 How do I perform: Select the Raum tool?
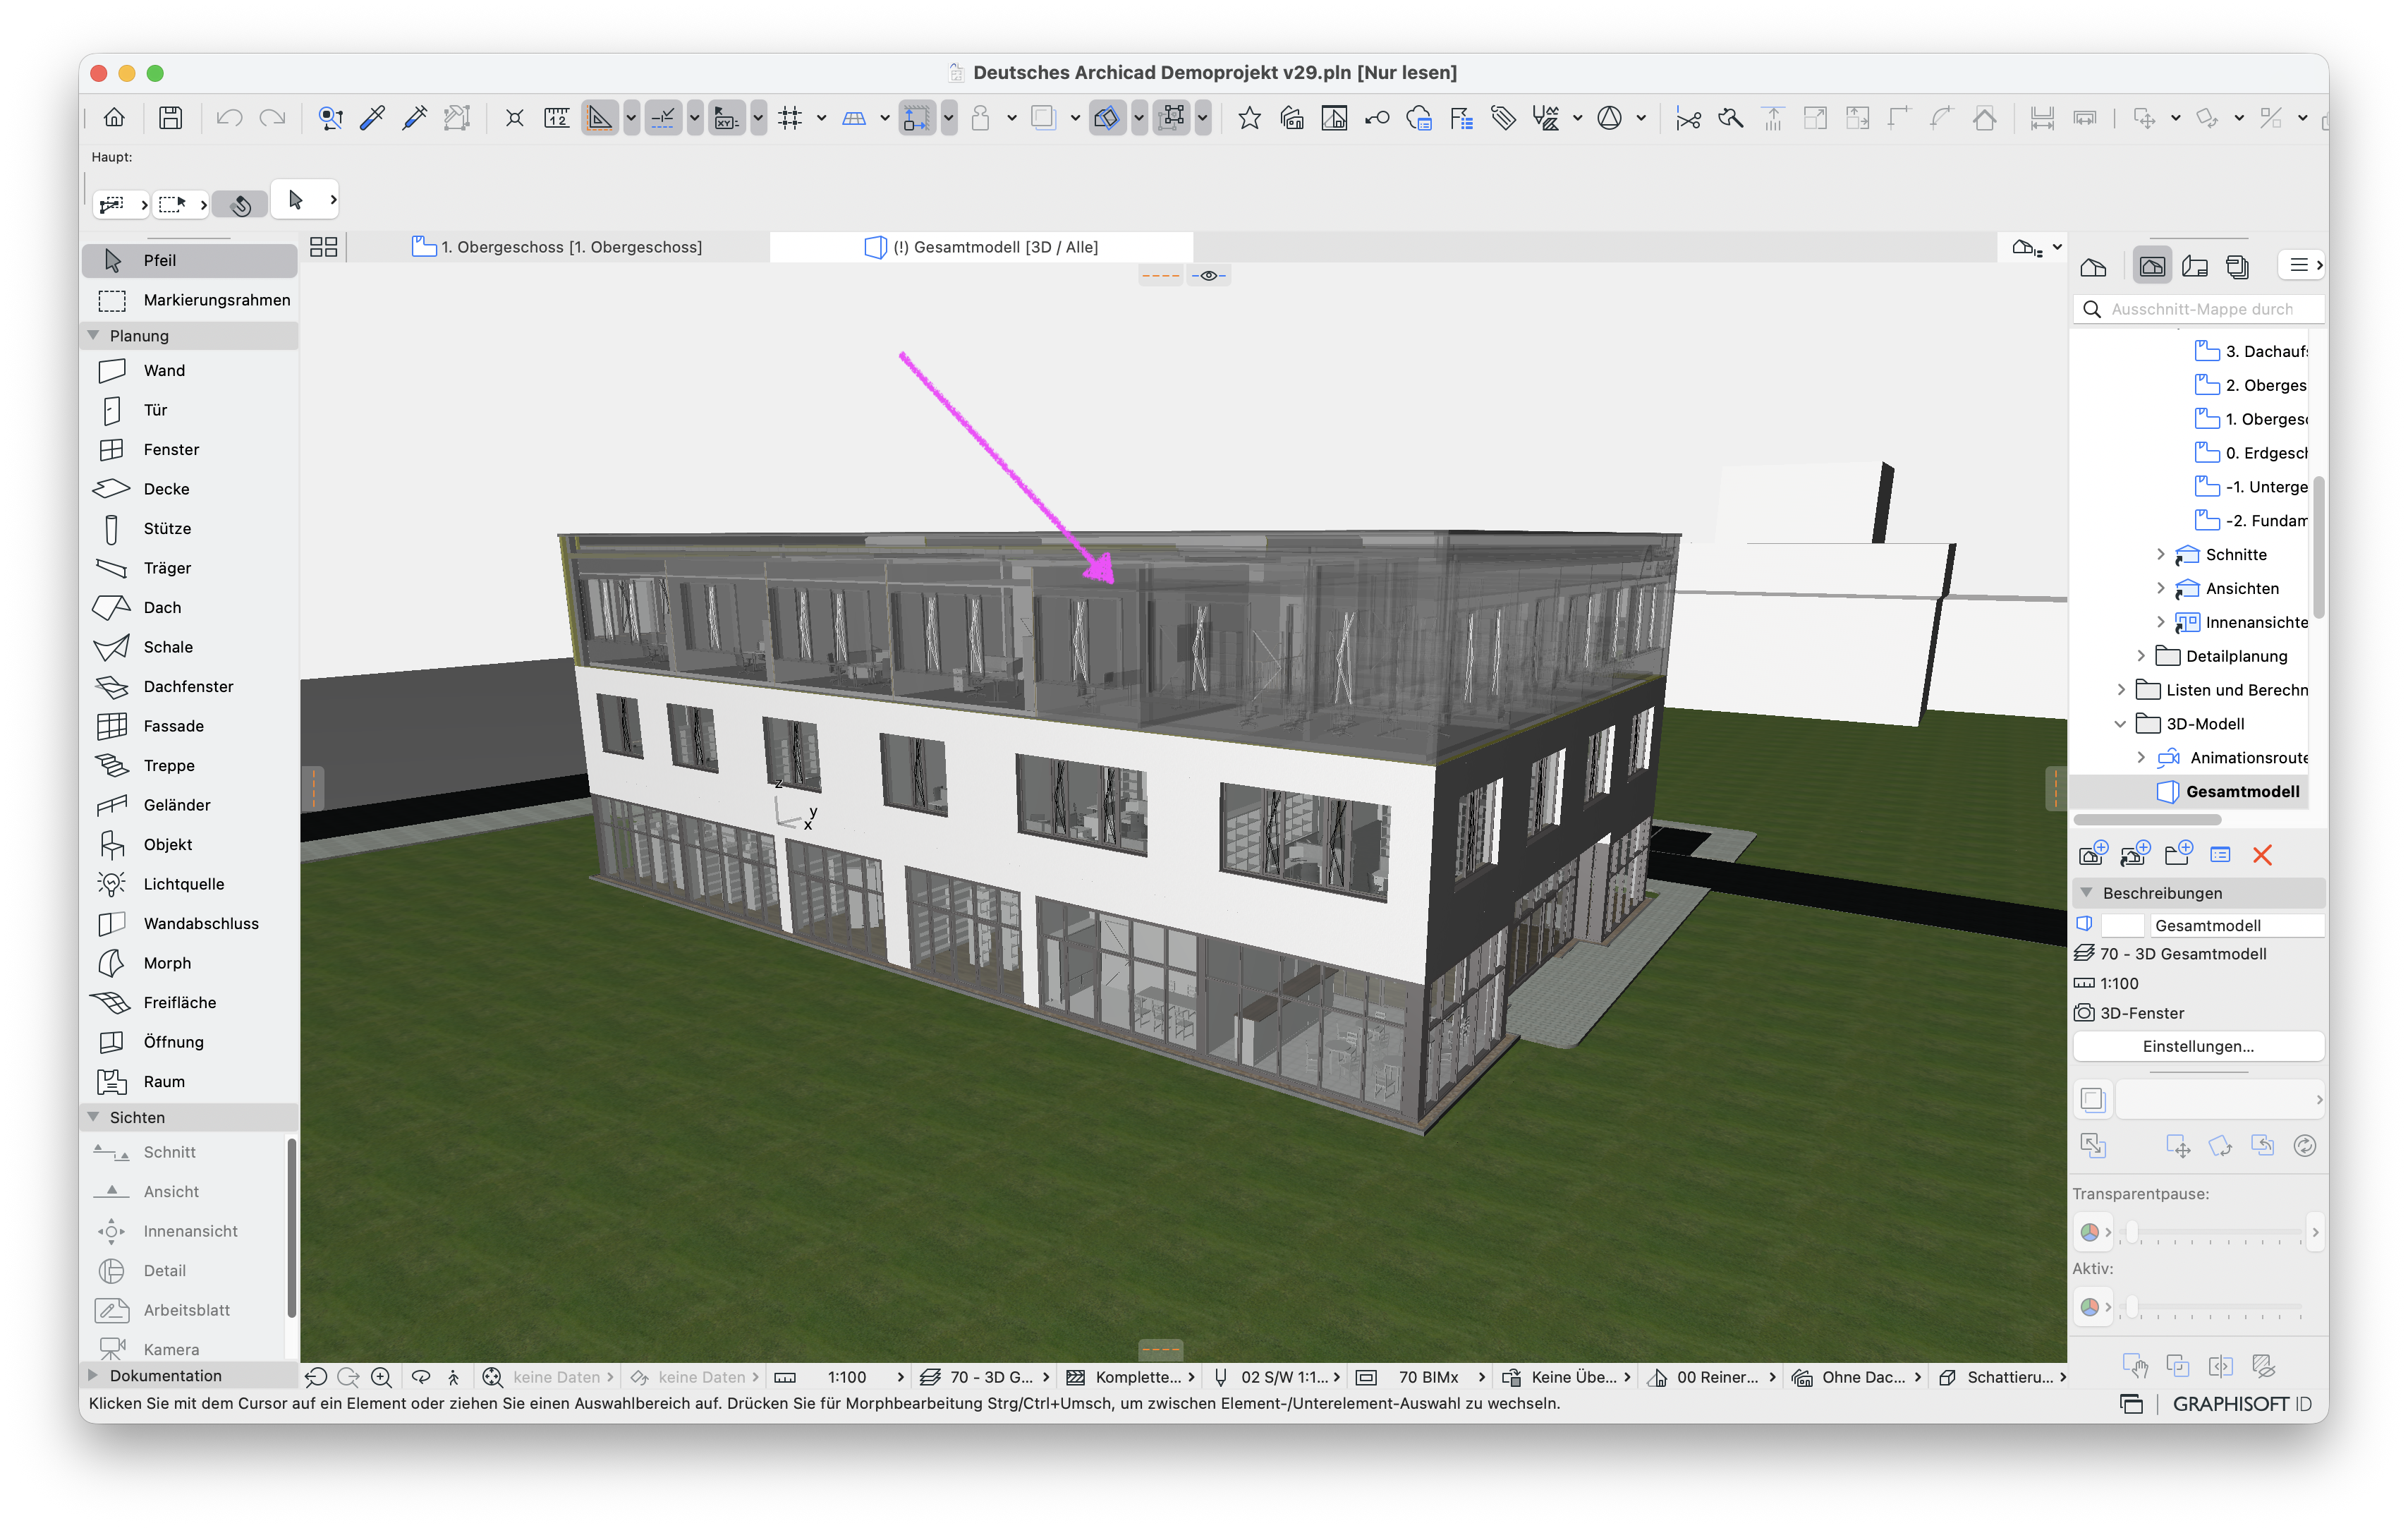(190, 1081)
